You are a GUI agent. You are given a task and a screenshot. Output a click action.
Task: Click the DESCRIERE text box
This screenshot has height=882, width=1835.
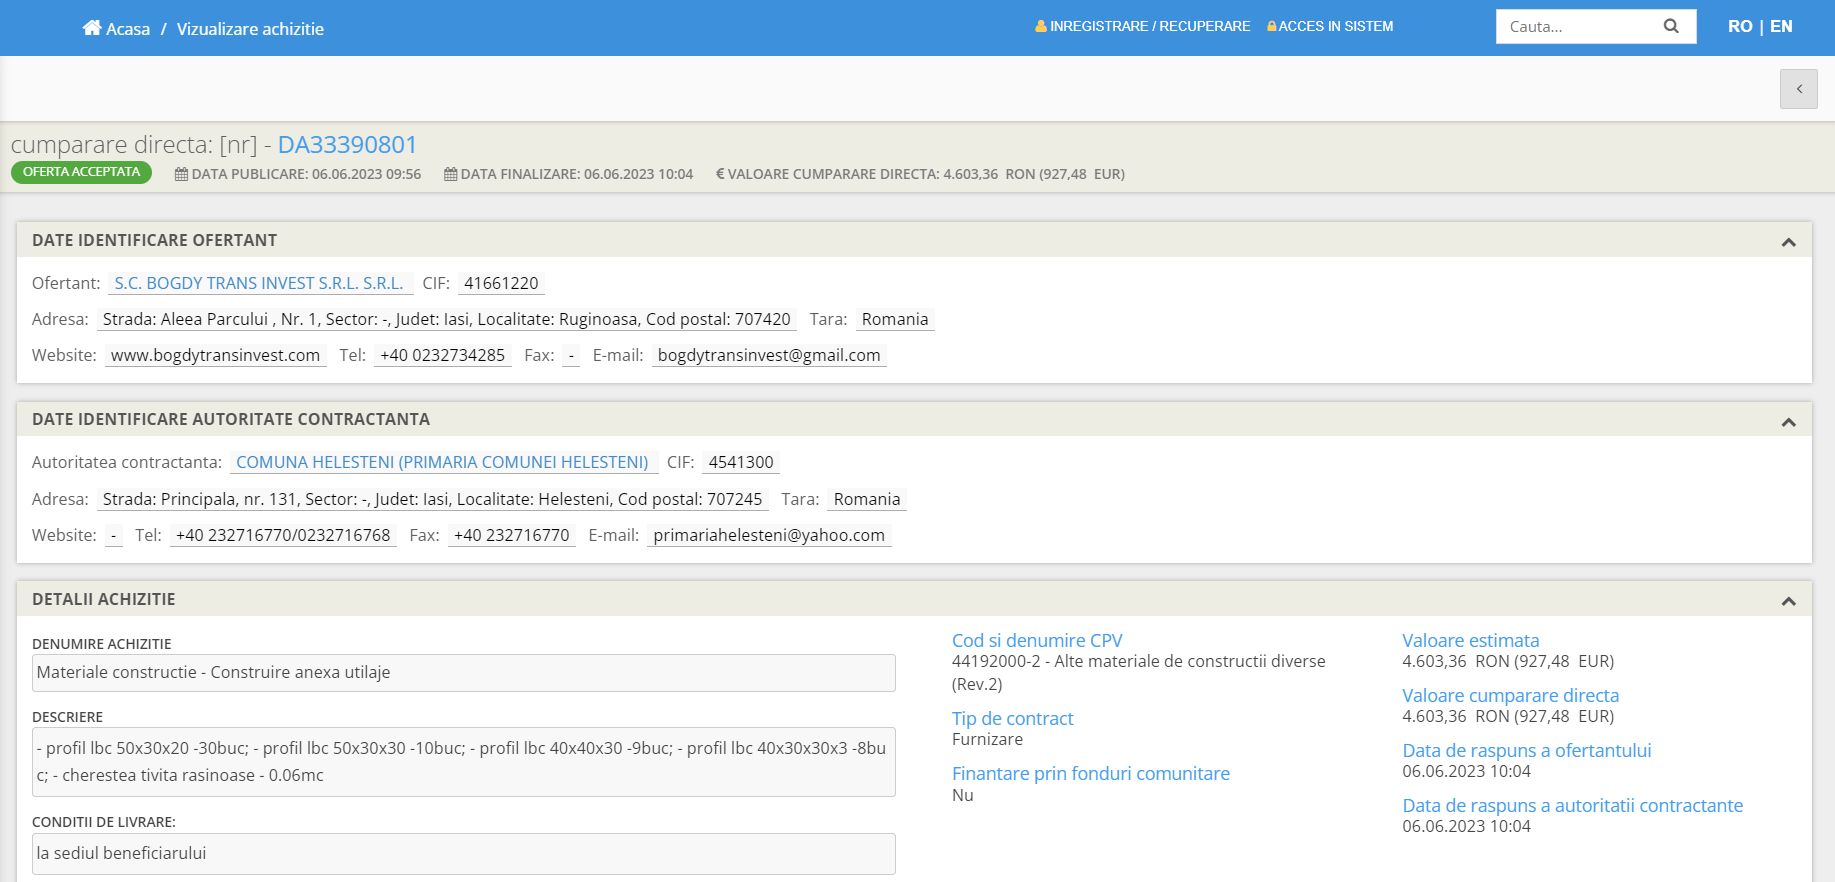coord(464,762)
